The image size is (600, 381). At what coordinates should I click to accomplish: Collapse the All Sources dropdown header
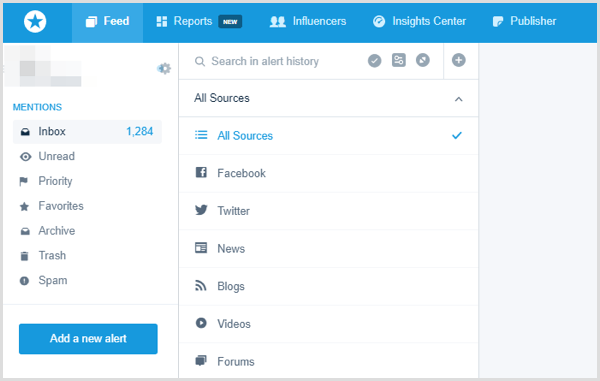coord(328,98)
